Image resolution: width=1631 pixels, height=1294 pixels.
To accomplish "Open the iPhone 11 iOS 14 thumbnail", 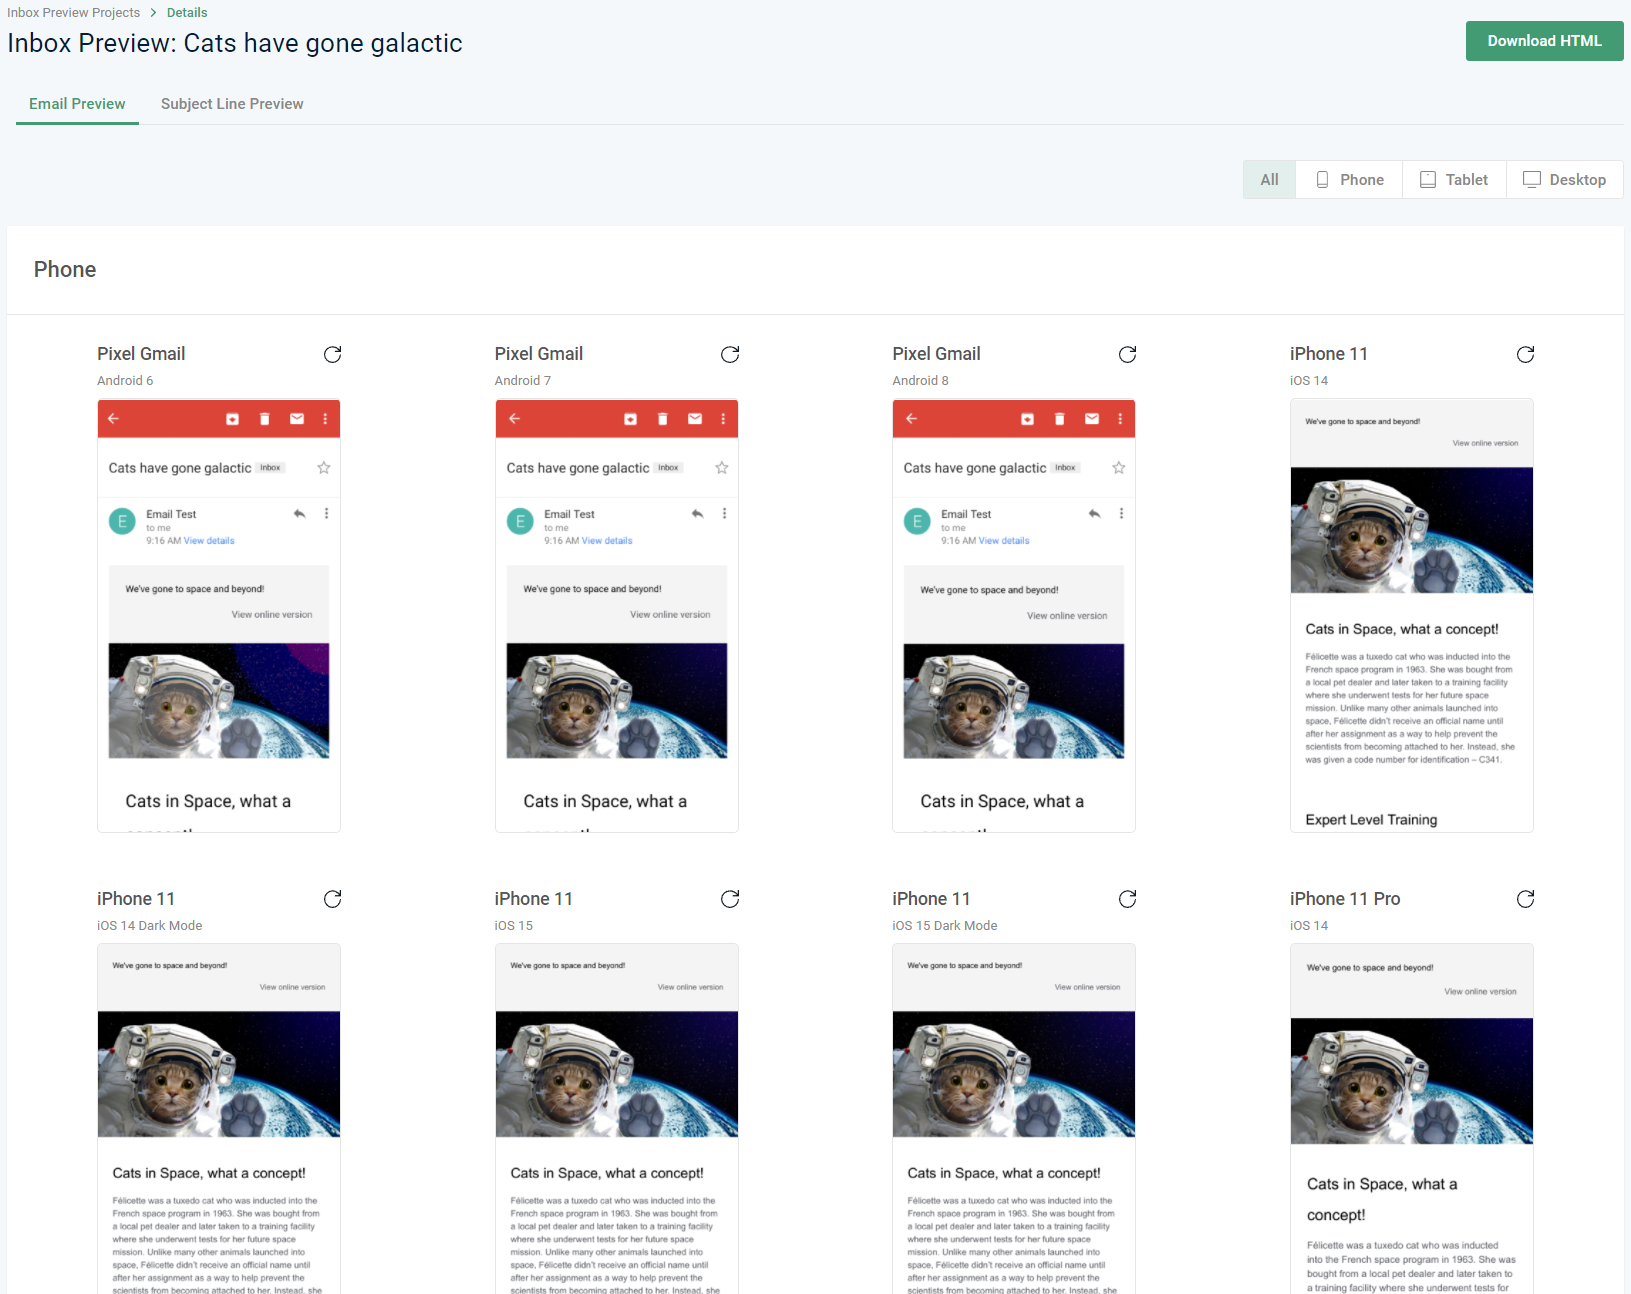I will [1412, 616].
